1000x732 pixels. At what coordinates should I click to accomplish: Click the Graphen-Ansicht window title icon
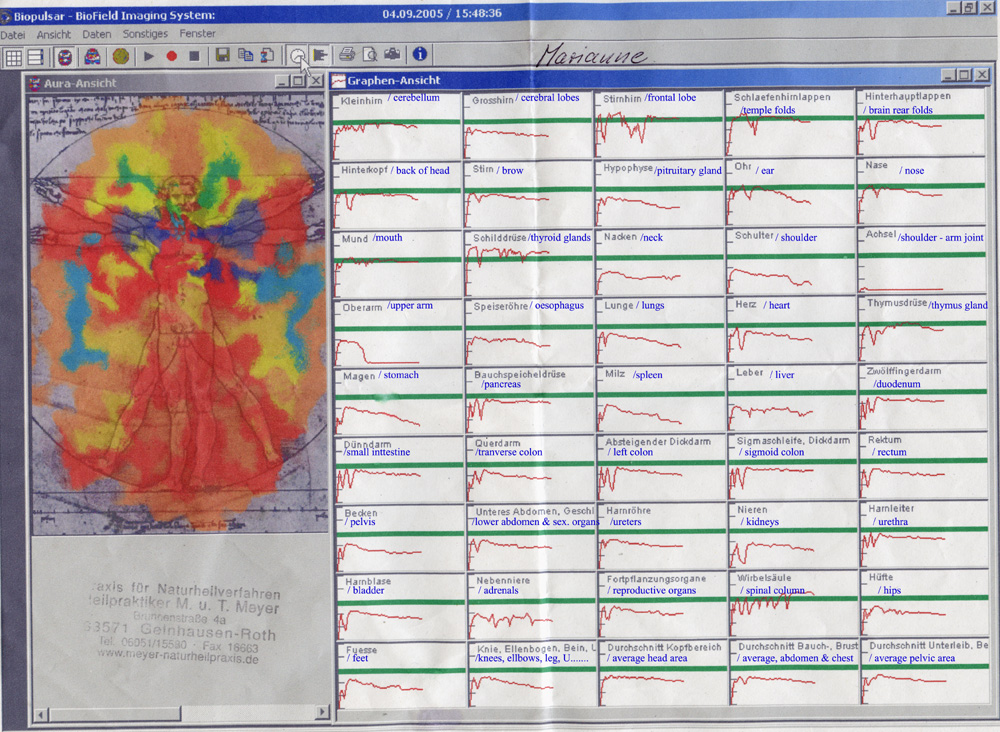(338, 80)
